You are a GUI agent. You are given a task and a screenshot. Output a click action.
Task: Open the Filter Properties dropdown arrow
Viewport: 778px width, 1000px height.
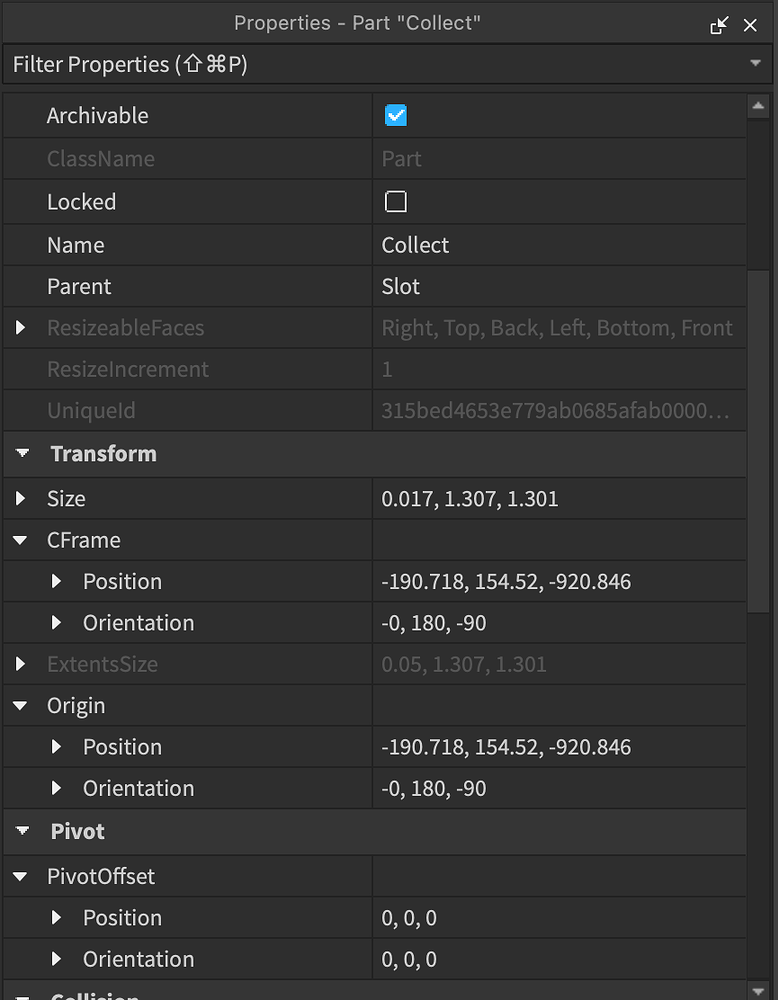coord(758,63)
